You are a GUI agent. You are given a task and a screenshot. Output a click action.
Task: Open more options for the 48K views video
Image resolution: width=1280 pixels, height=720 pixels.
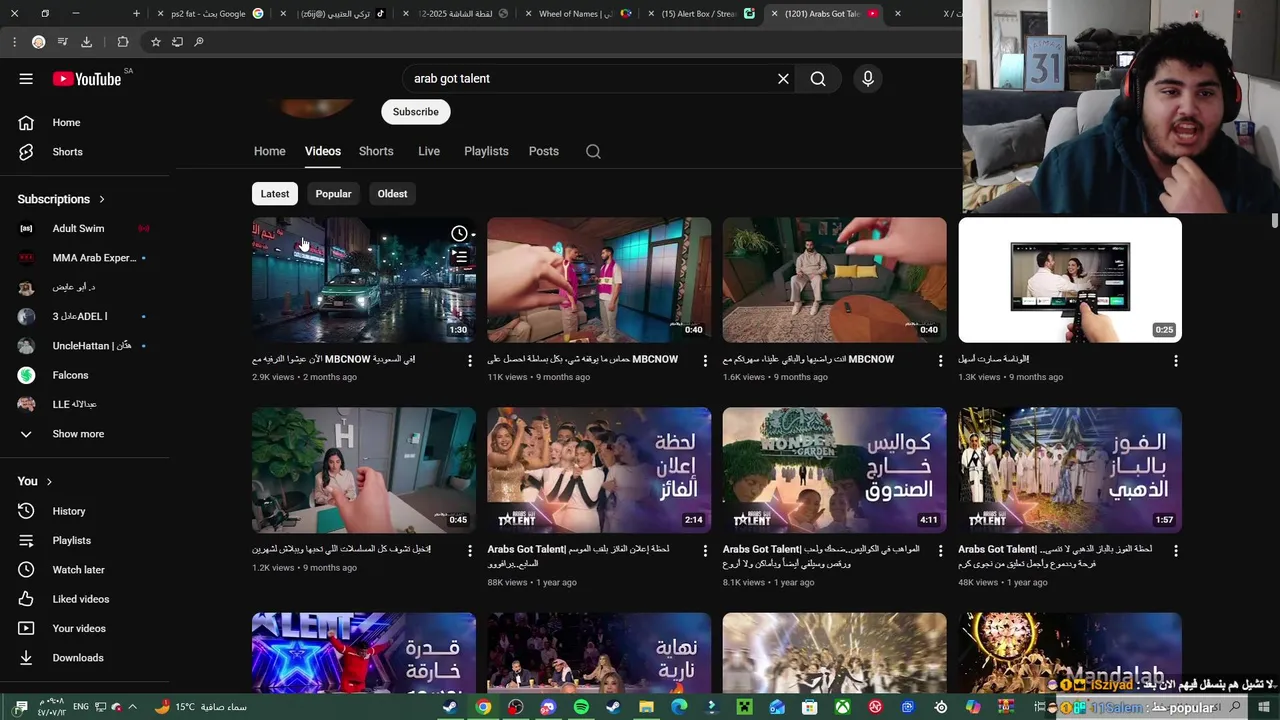pos(1176,551)
